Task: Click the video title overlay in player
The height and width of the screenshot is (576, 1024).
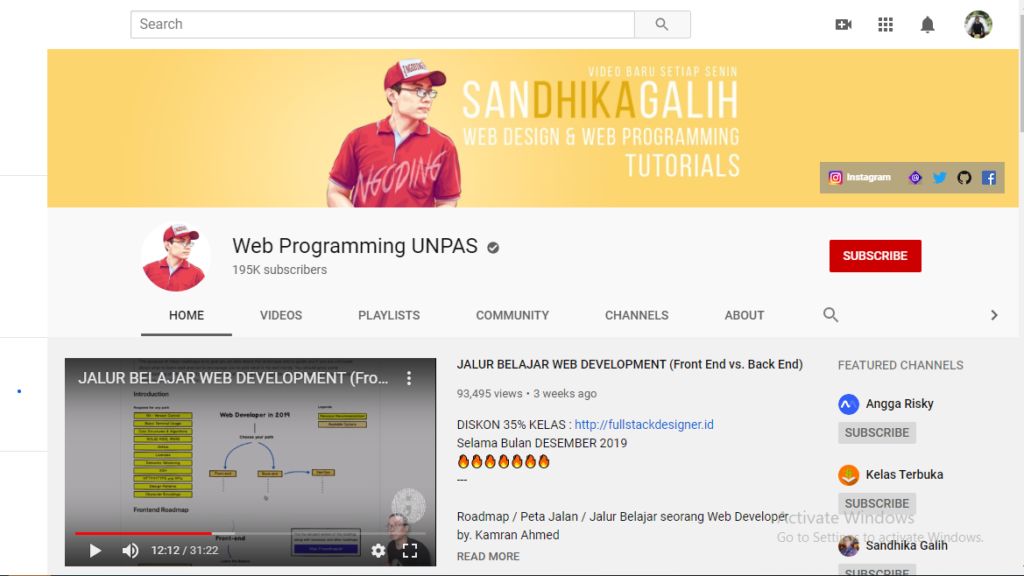Action: click(233, 378)
